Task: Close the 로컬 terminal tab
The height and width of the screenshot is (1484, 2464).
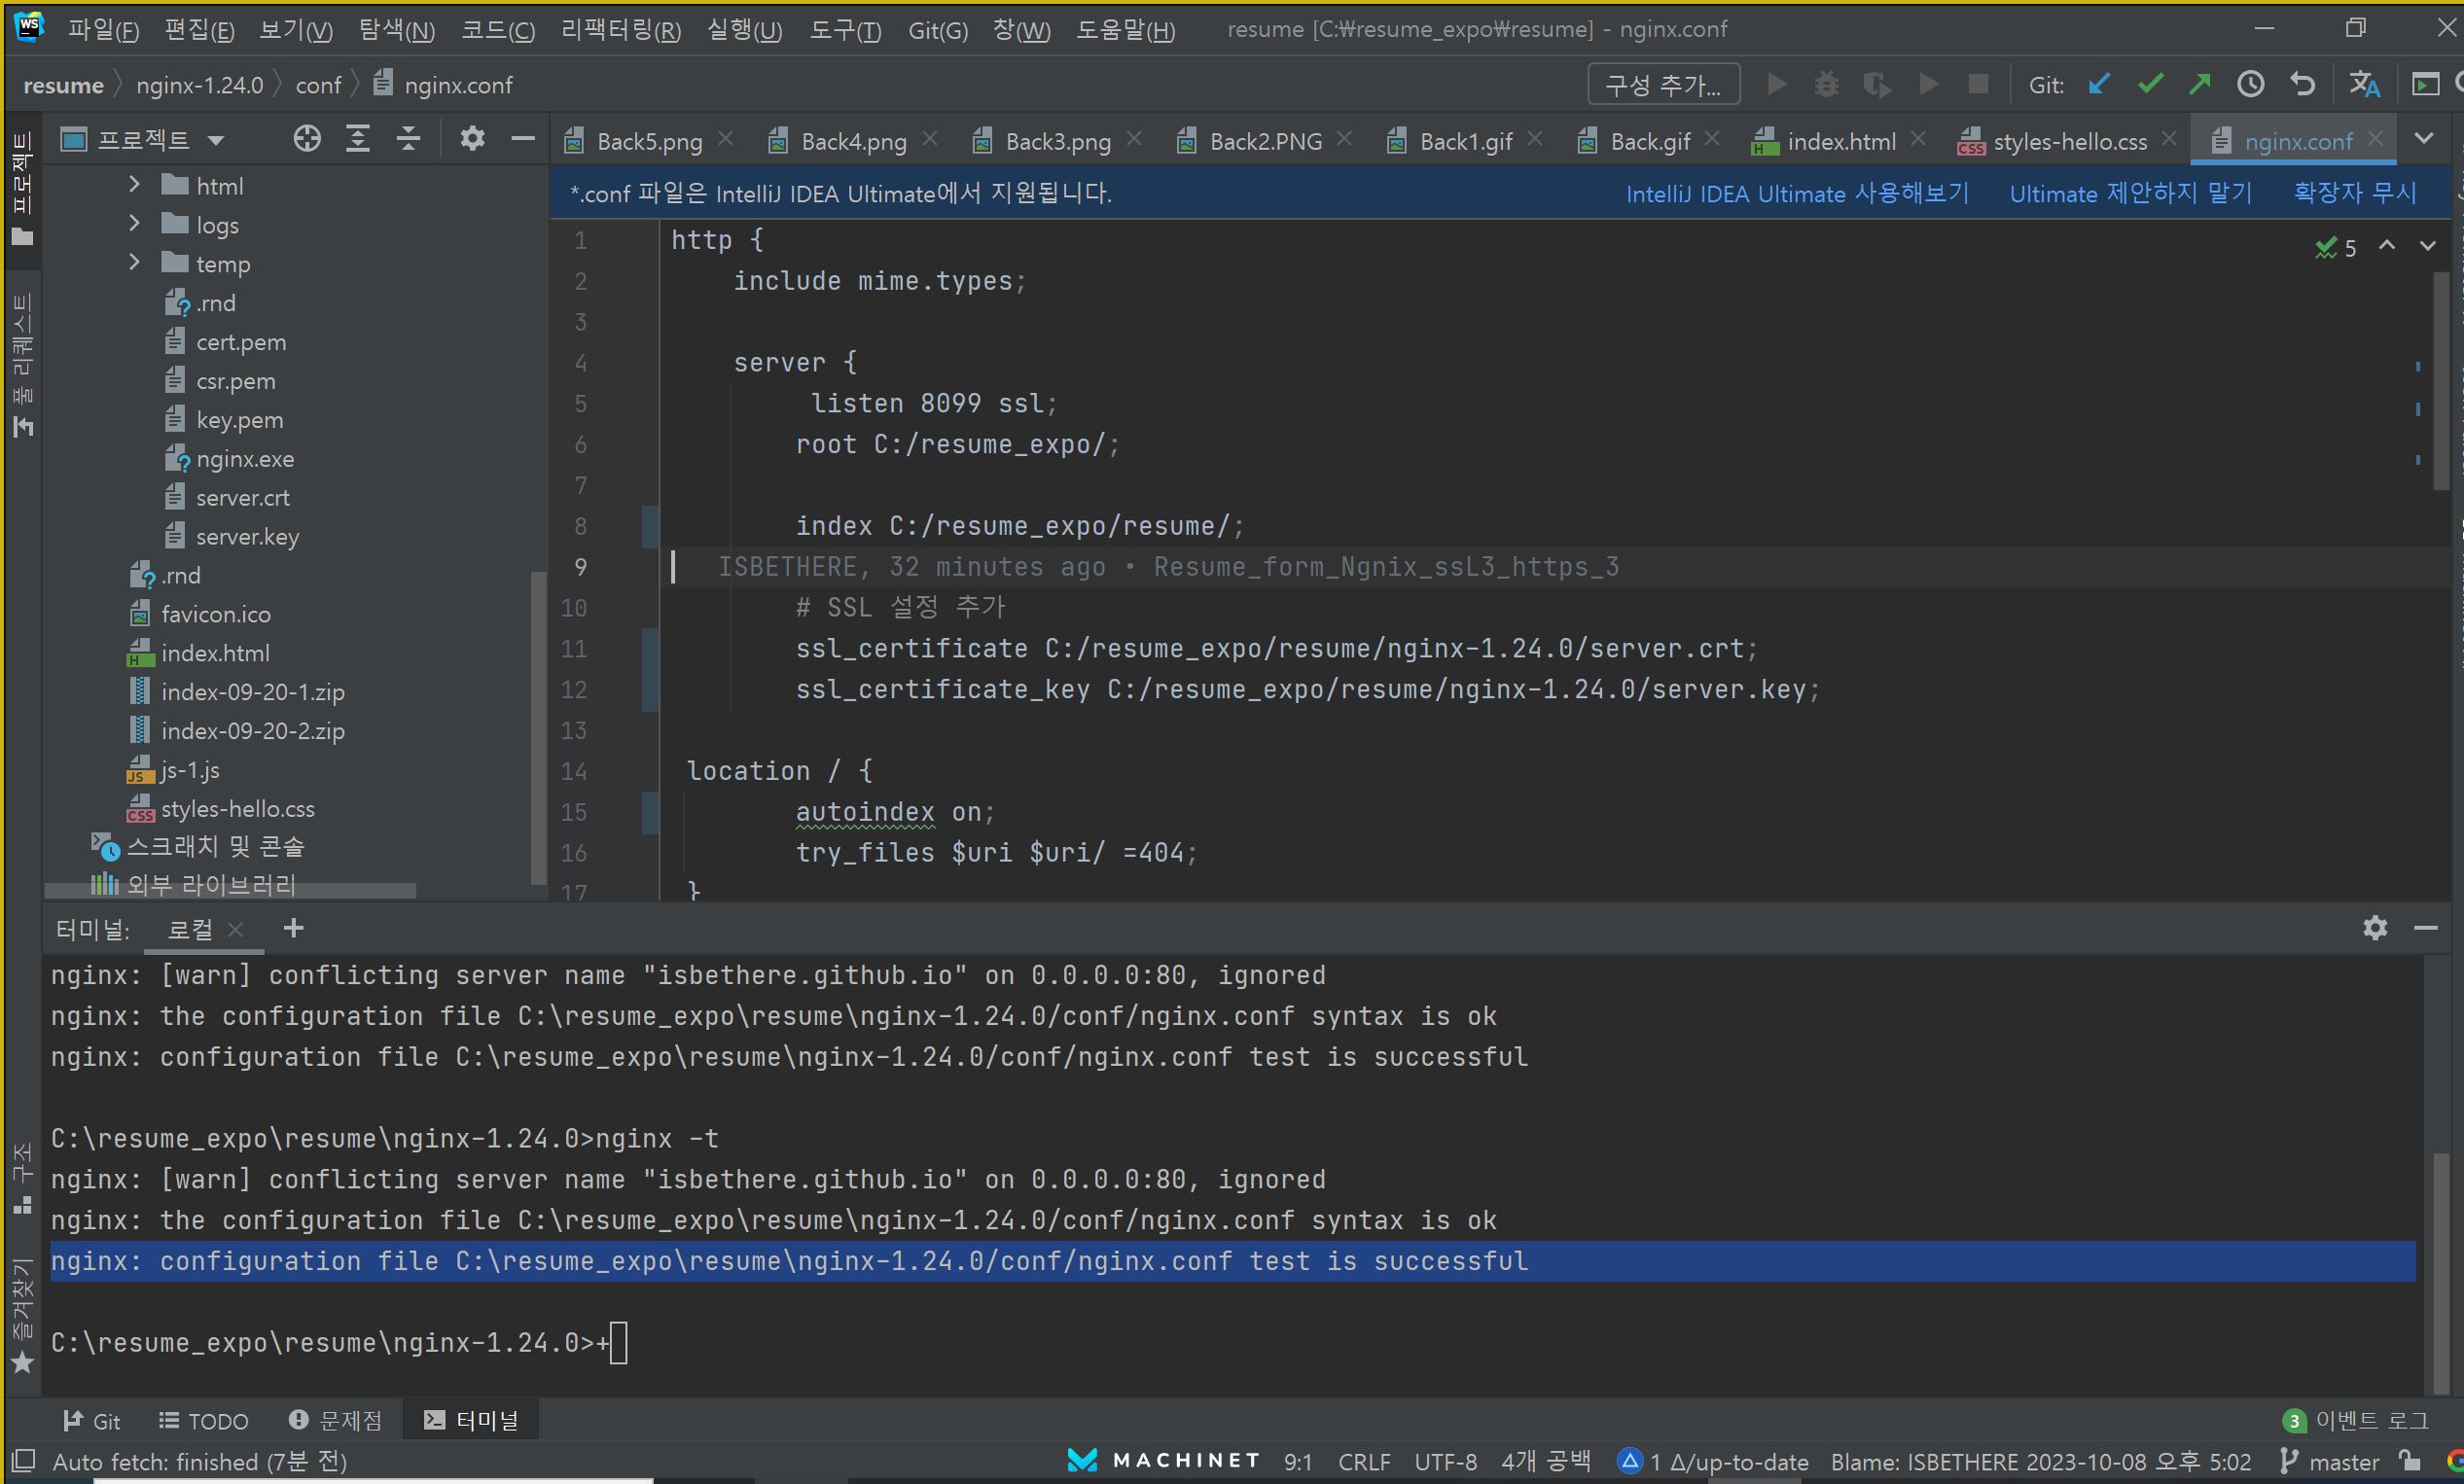Action: coord(236,929)
